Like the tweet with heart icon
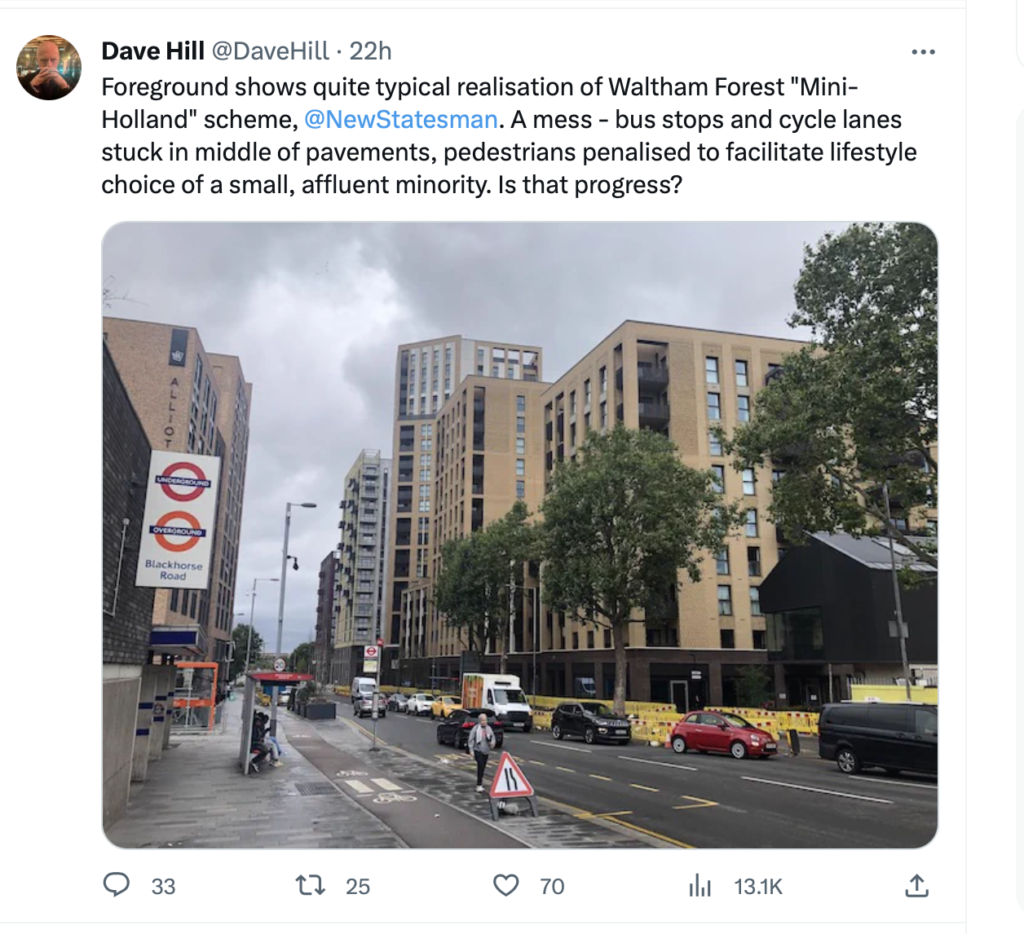The height and width of the screenshot is (934, 1024). point(505,886)
